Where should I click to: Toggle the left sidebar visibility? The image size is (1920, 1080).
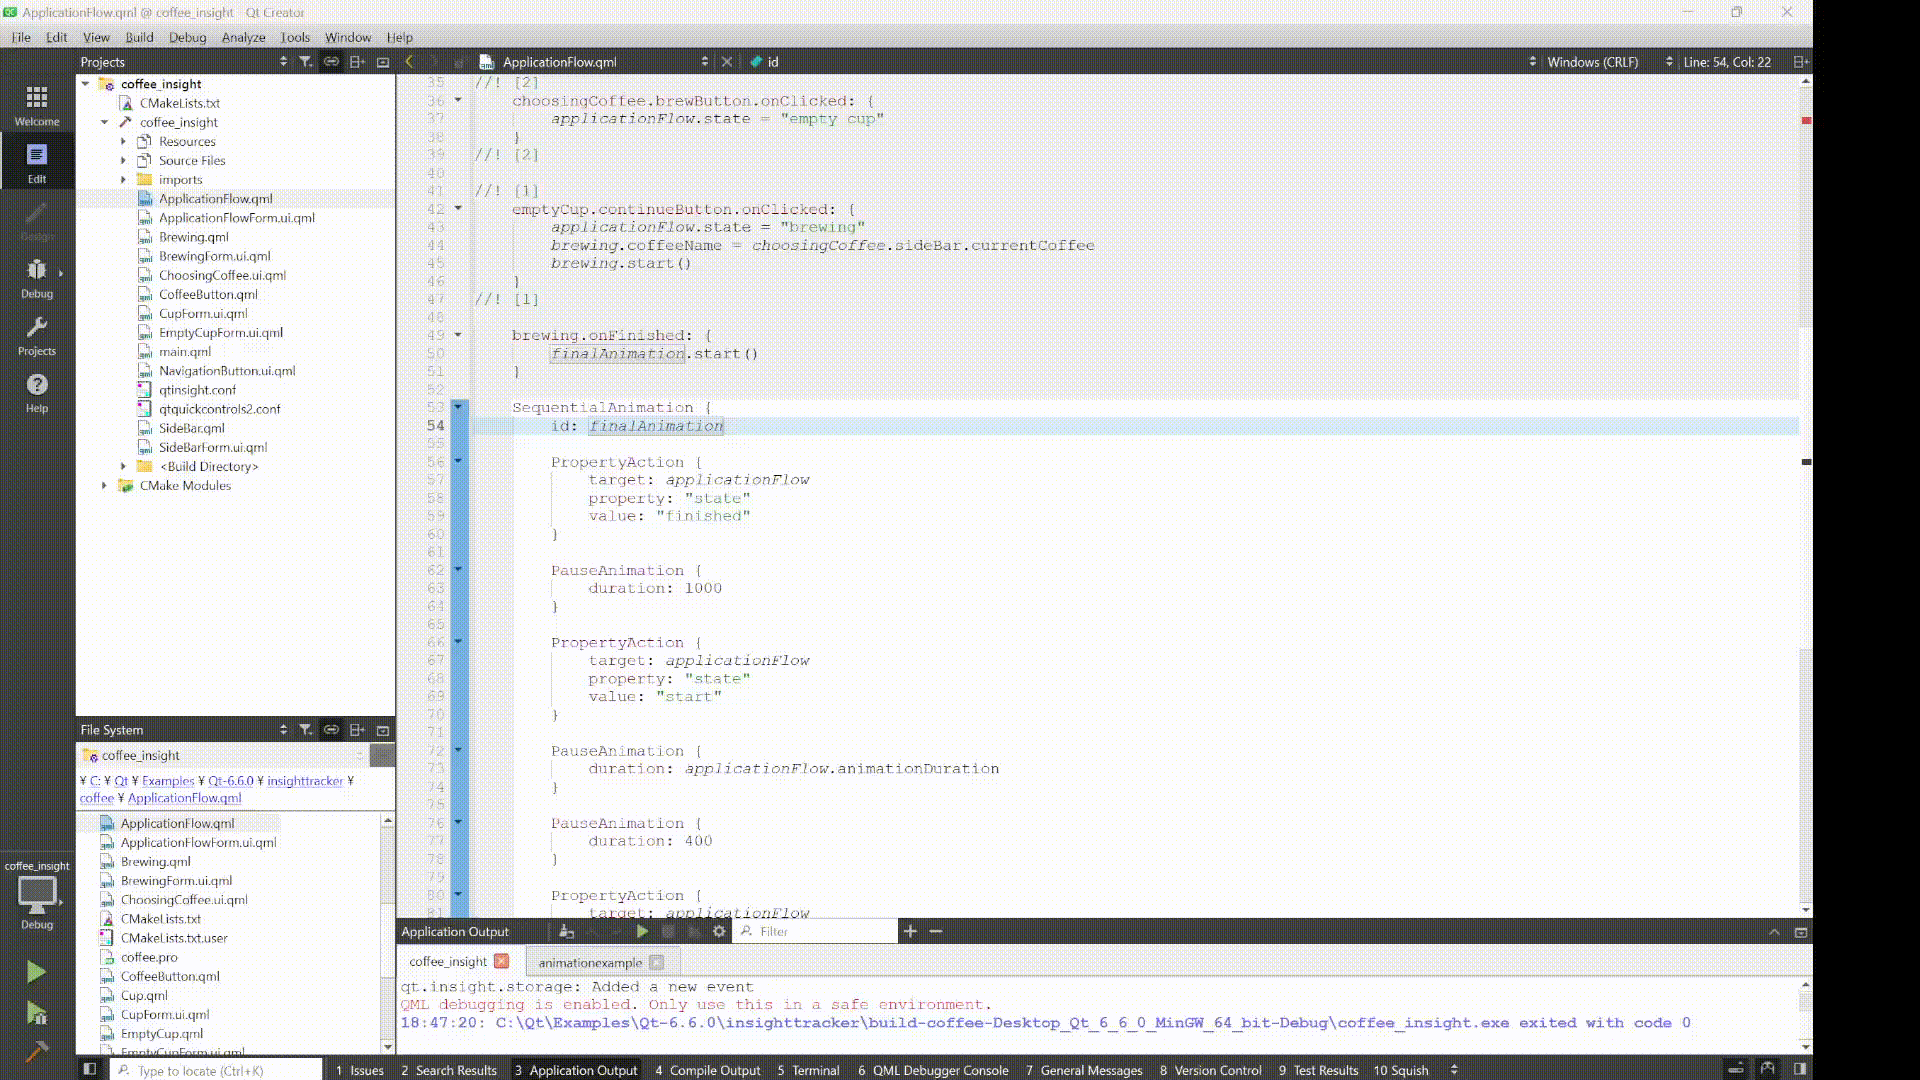[x=89, y=1069]
